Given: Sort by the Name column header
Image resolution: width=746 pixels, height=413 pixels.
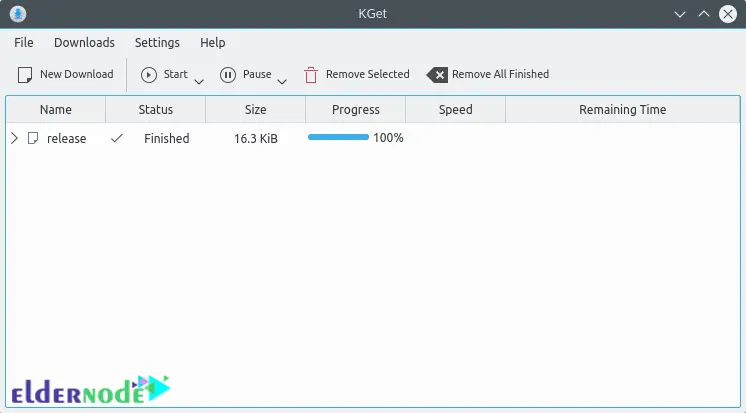Looking at the screenshot, I should click(x=56, y=109).
